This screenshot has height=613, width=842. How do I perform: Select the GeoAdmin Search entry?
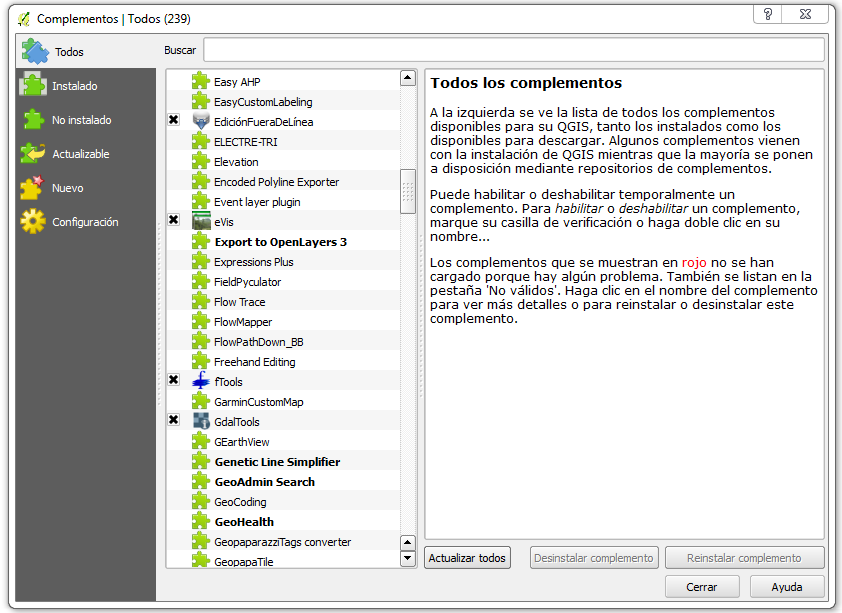pos(265,482)
